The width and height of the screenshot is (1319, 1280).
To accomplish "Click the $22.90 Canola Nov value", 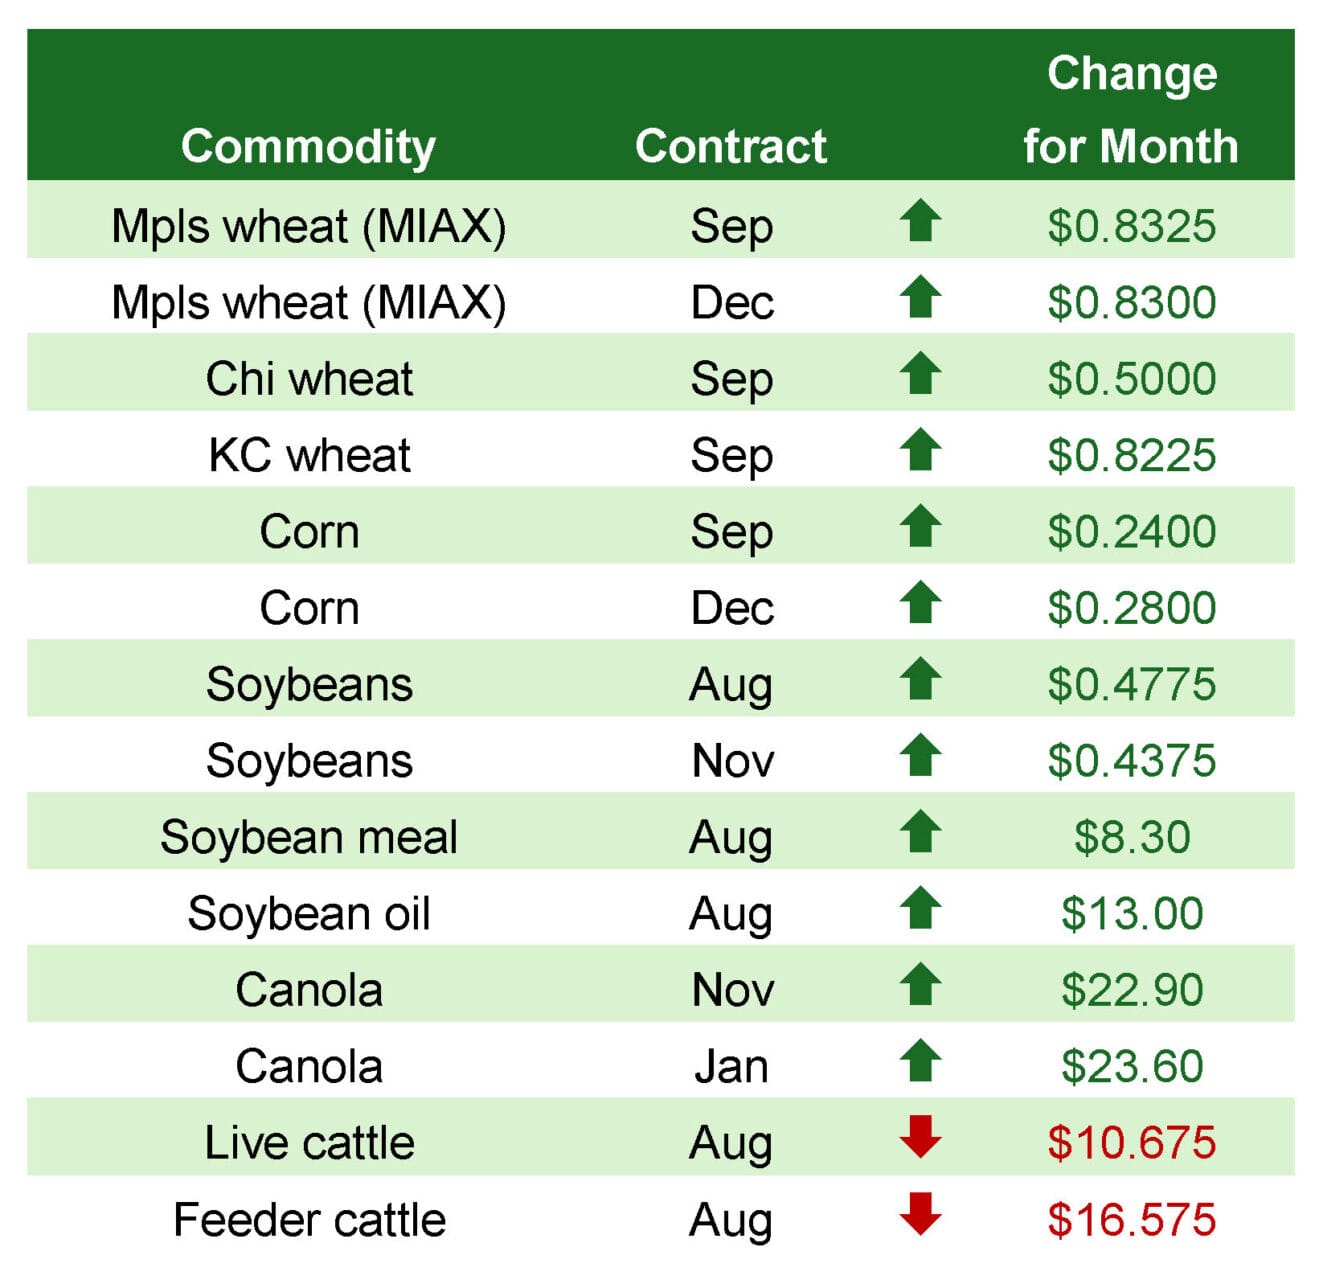I will click(x=1131, y=990).
